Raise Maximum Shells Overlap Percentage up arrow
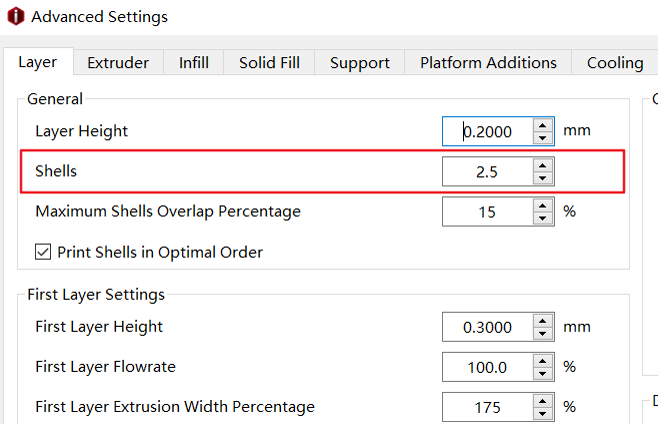 click(543, 205)
